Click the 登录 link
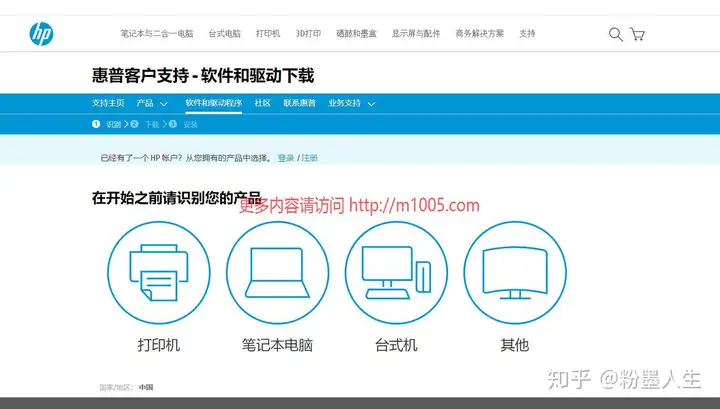 point(286,158)
